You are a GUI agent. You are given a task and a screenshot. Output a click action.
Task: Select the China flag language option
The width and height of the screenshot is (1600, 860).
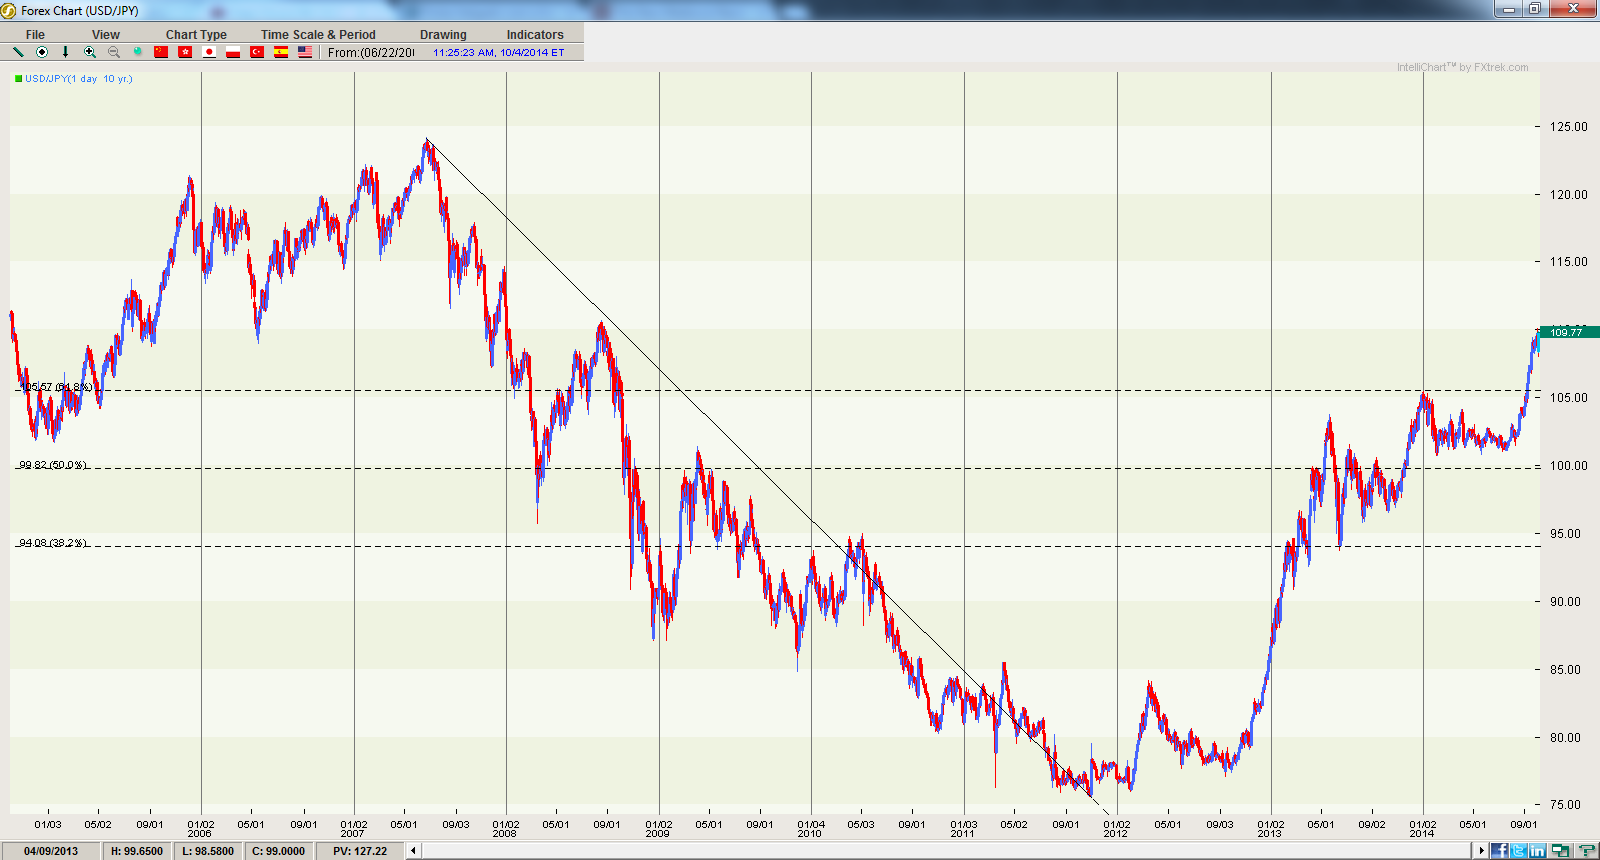[x=161, y=52]
